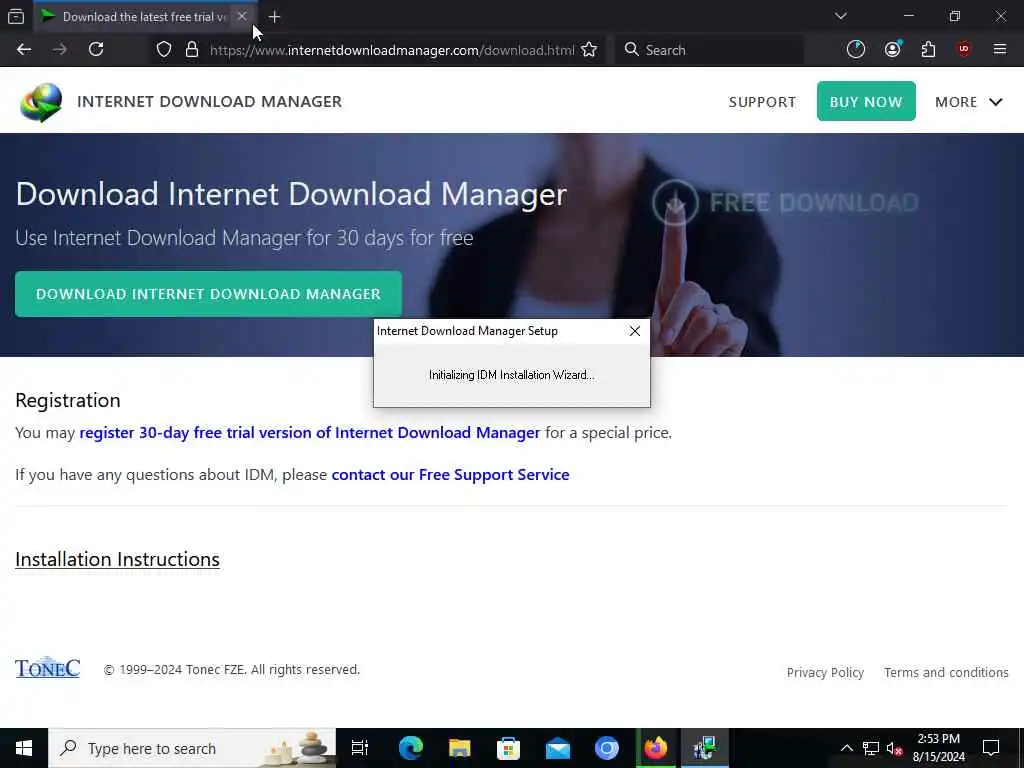This screenshot has width=1024, height=768.
Task: Open the uBlock Origin extension icon
Action: 964,50
